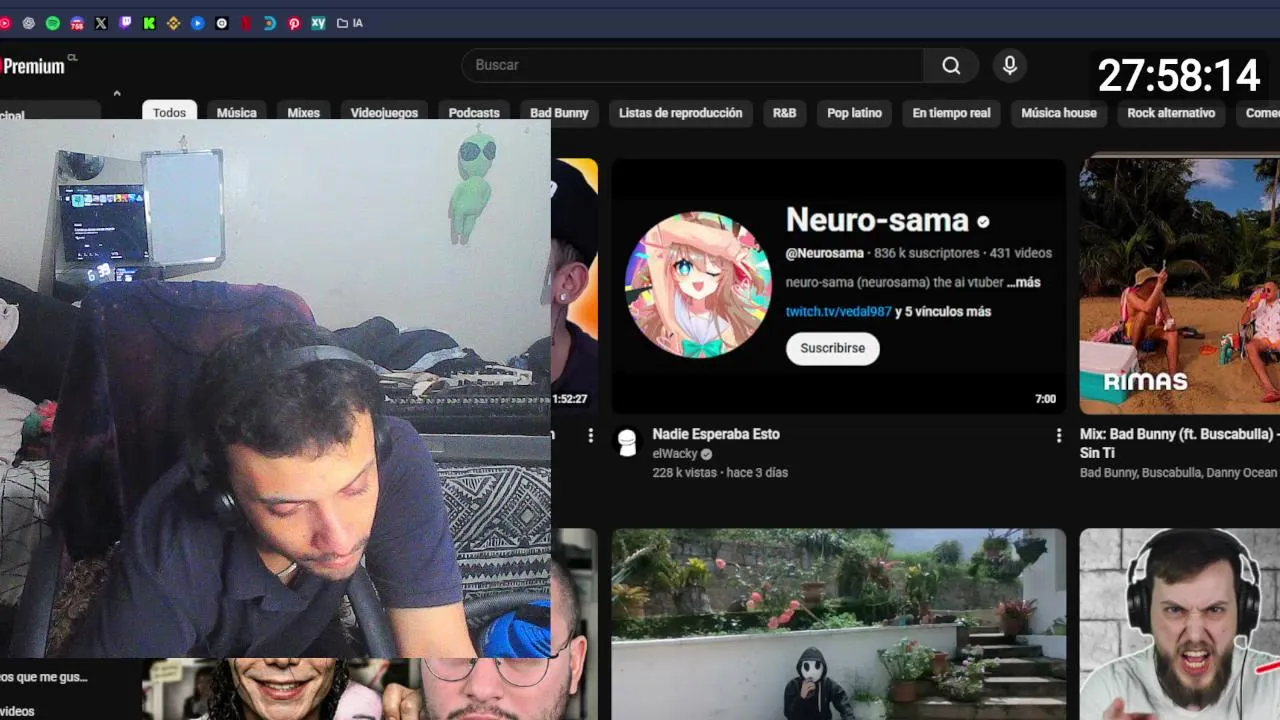
Task: Open options menu for 'Nadie Esperaba Esto'
Action: (1058, 436)
